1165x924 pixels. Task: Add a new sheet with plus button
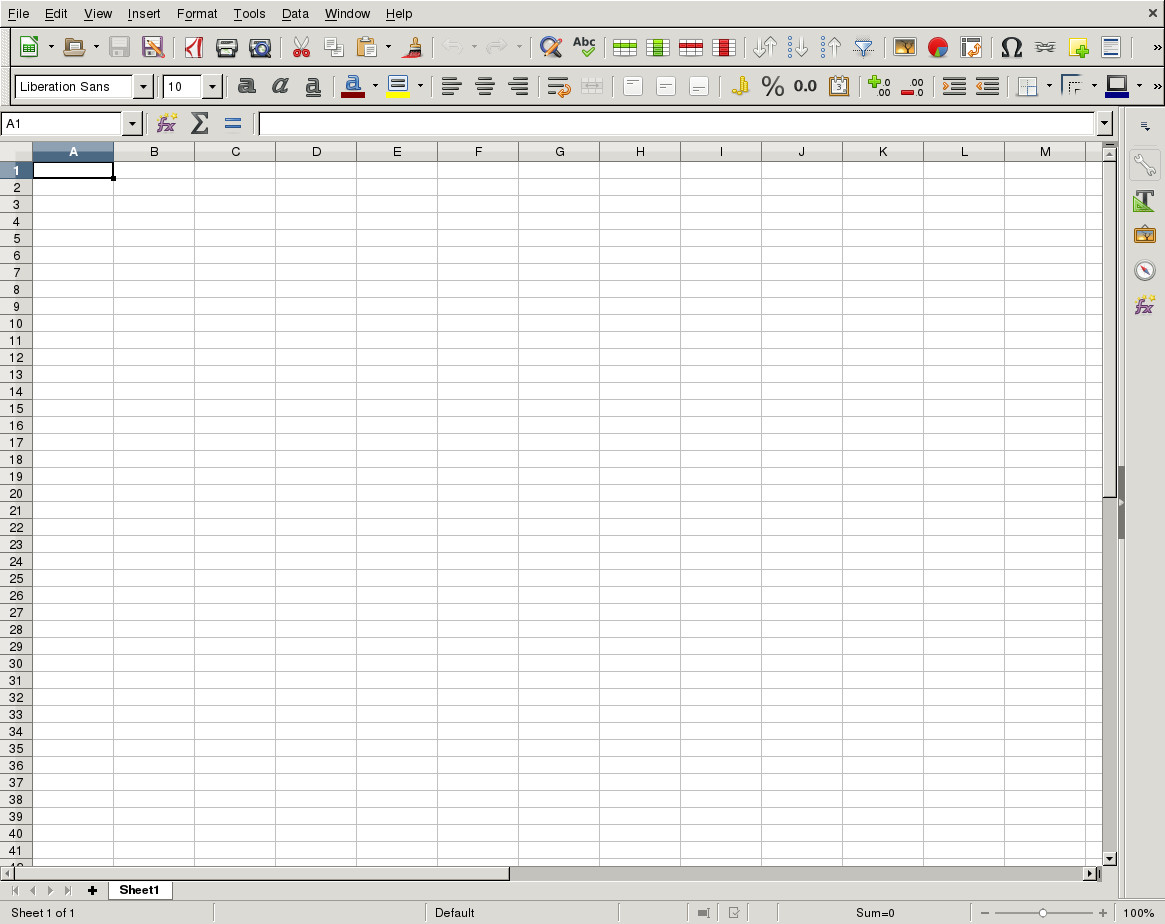tap(92, 890)
